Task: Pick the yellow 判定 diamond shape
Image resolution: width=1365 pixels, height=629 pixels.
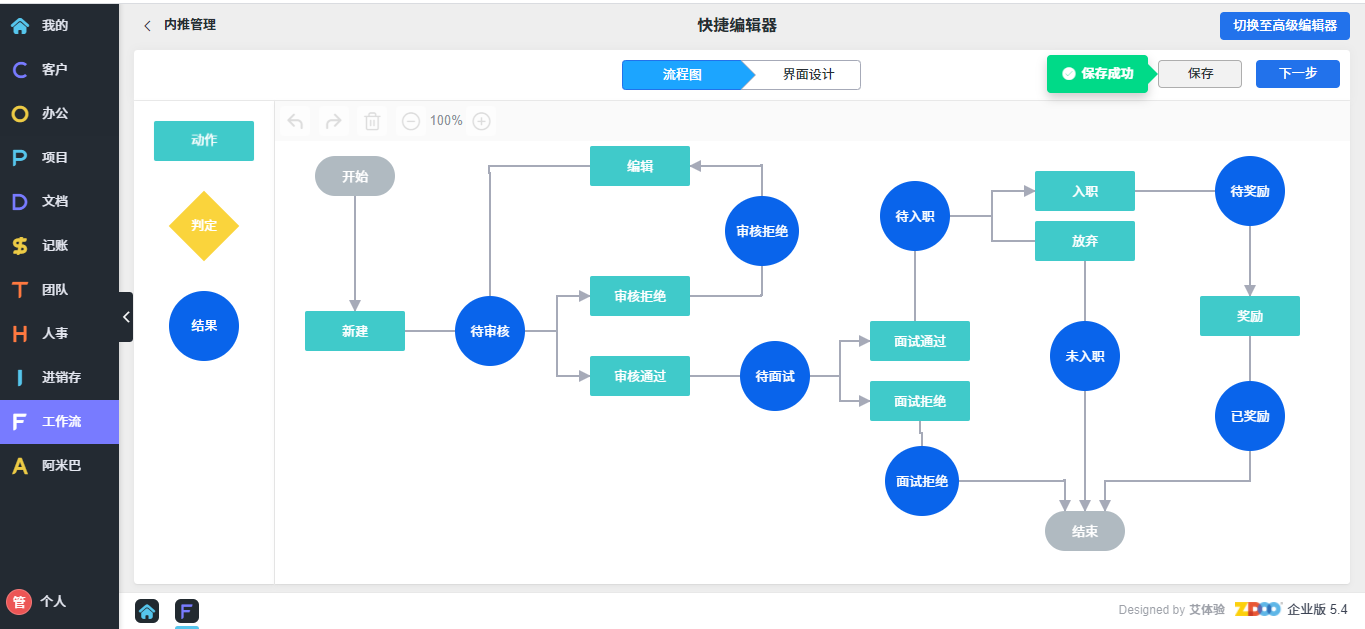Action: tap(204, 226)
